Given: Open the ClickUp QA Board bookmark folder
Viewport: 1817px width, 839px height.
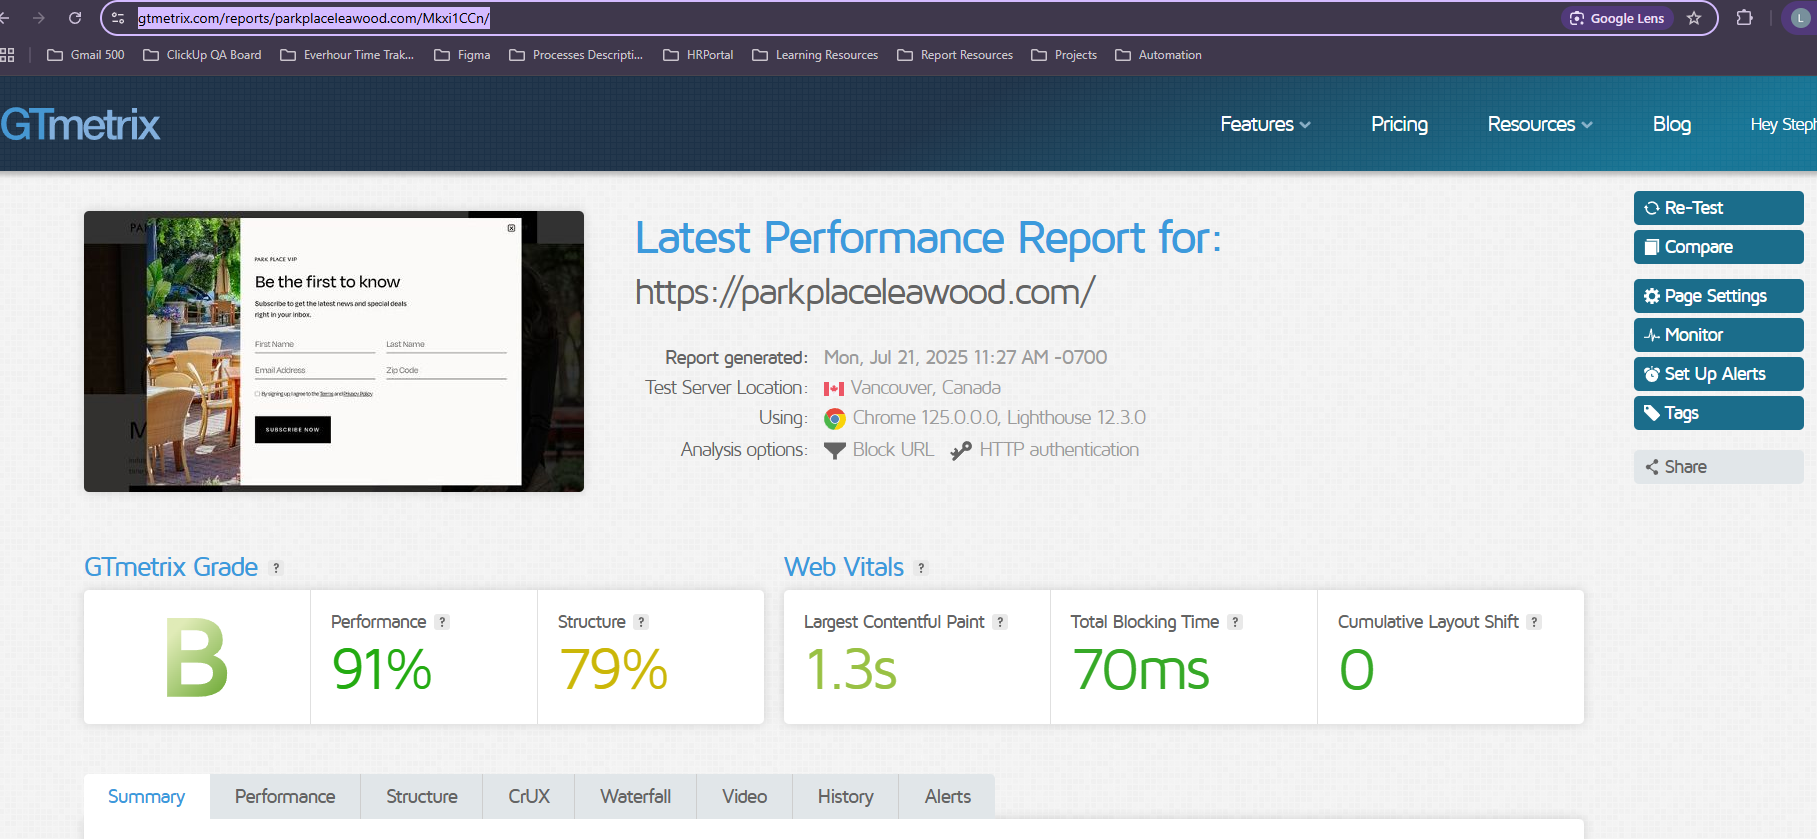Looking at the screenshot, I should [202, 55].
